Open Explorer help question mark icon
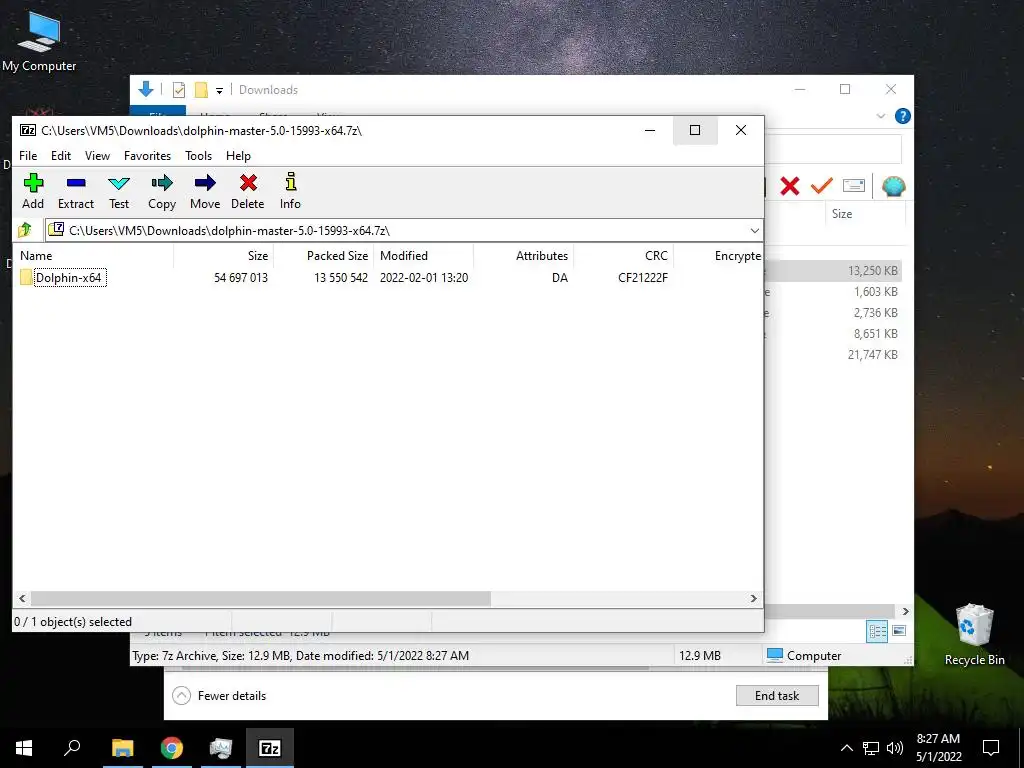Viewport: 1024px width, 768px height. 903,116
